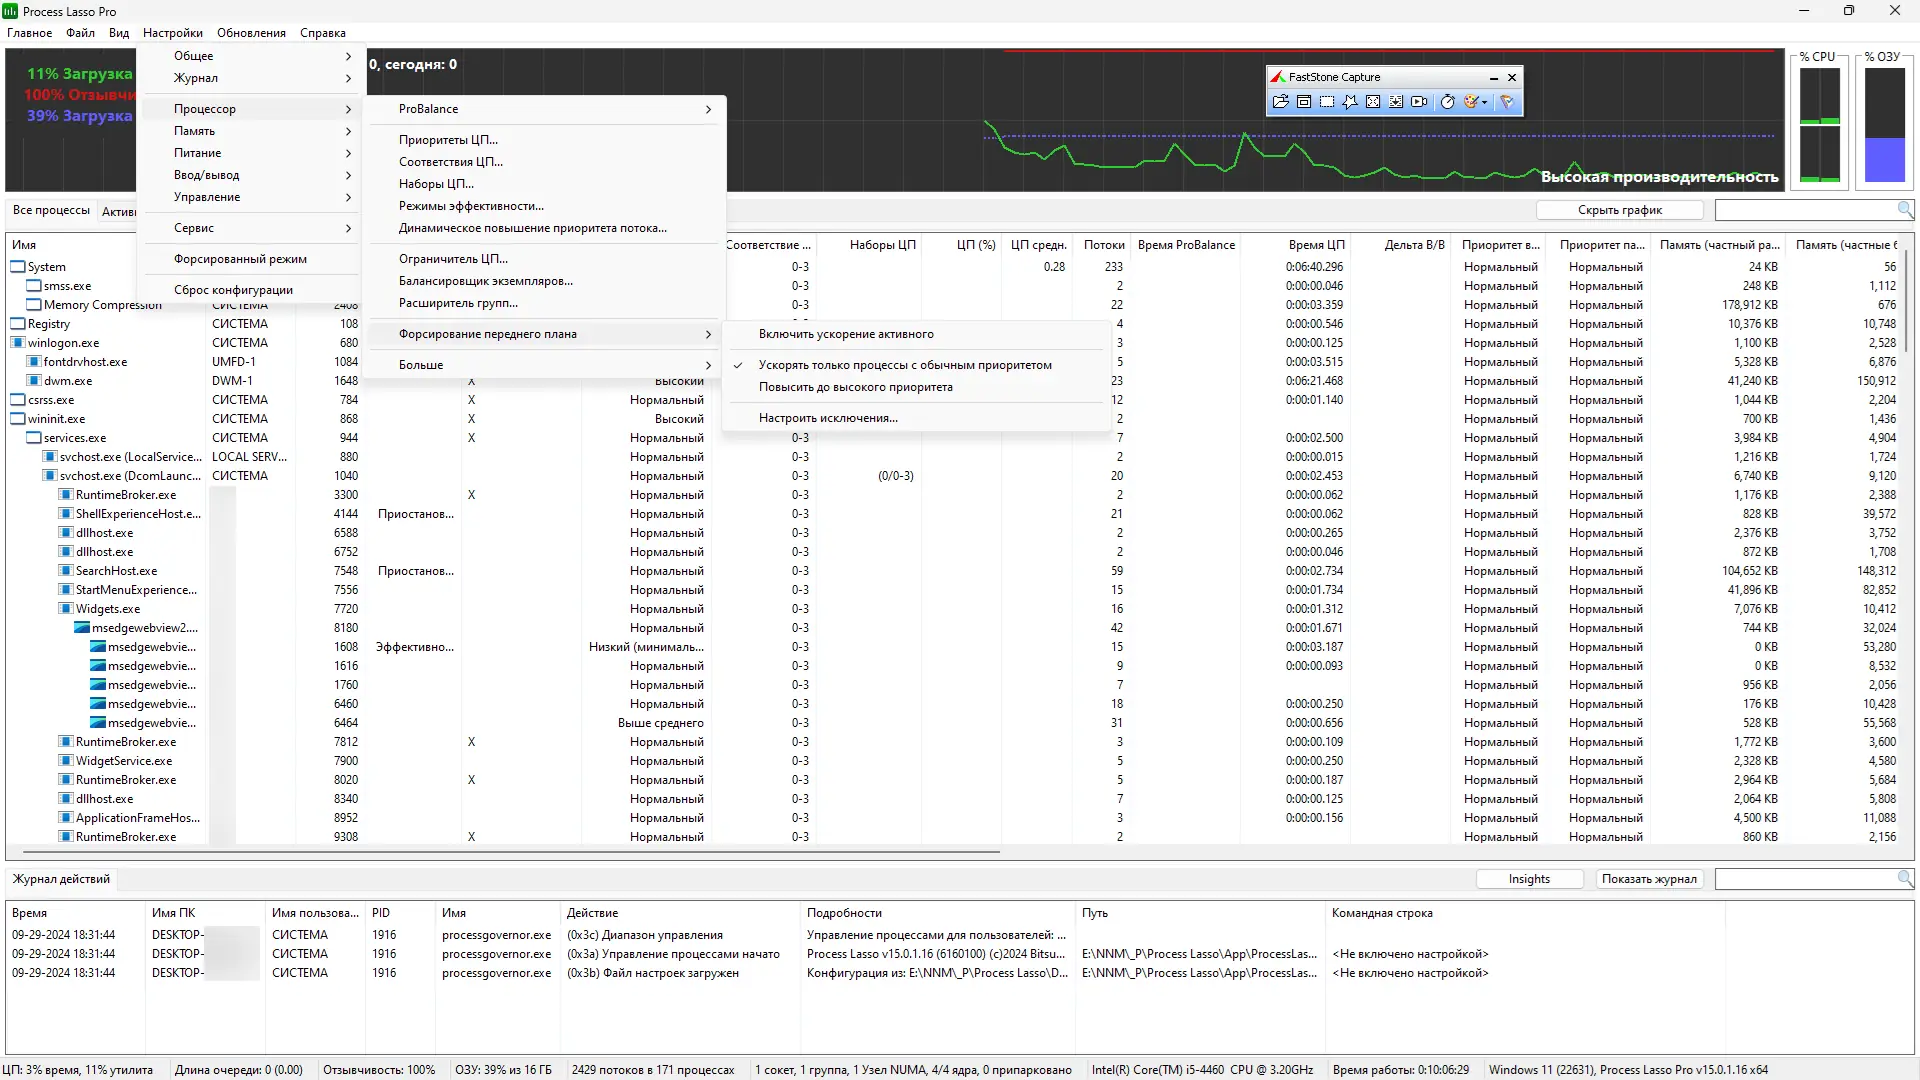
Task: Toggle 'Повысить до высокого приоритета' option
Action: pyautogui.click(x=855, y=387)
